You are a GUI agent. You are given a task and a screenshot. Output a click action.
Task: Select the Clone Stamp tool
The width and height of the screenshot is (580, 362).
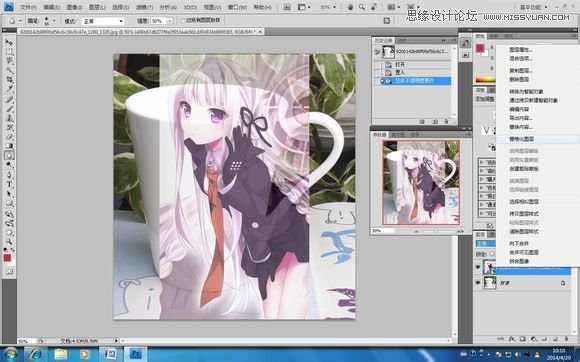[x=9, y=118]
